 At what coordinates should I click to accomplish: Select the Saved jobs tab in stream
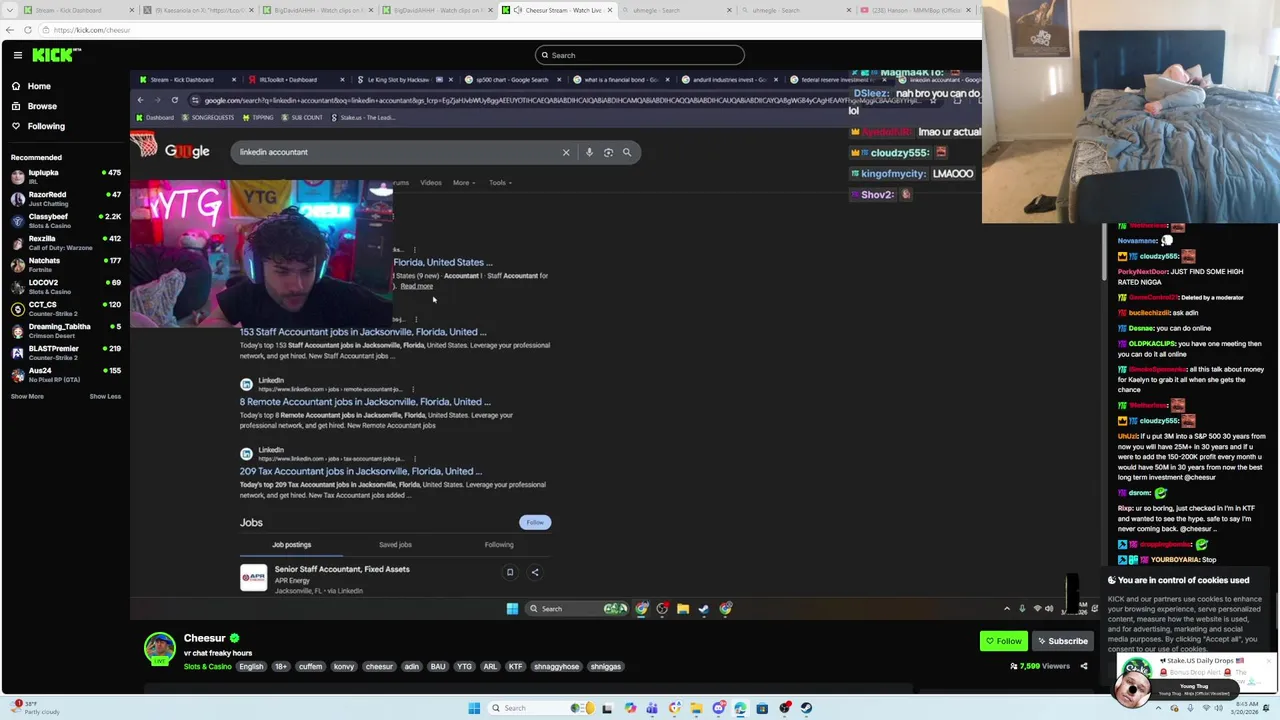[395, 545]
